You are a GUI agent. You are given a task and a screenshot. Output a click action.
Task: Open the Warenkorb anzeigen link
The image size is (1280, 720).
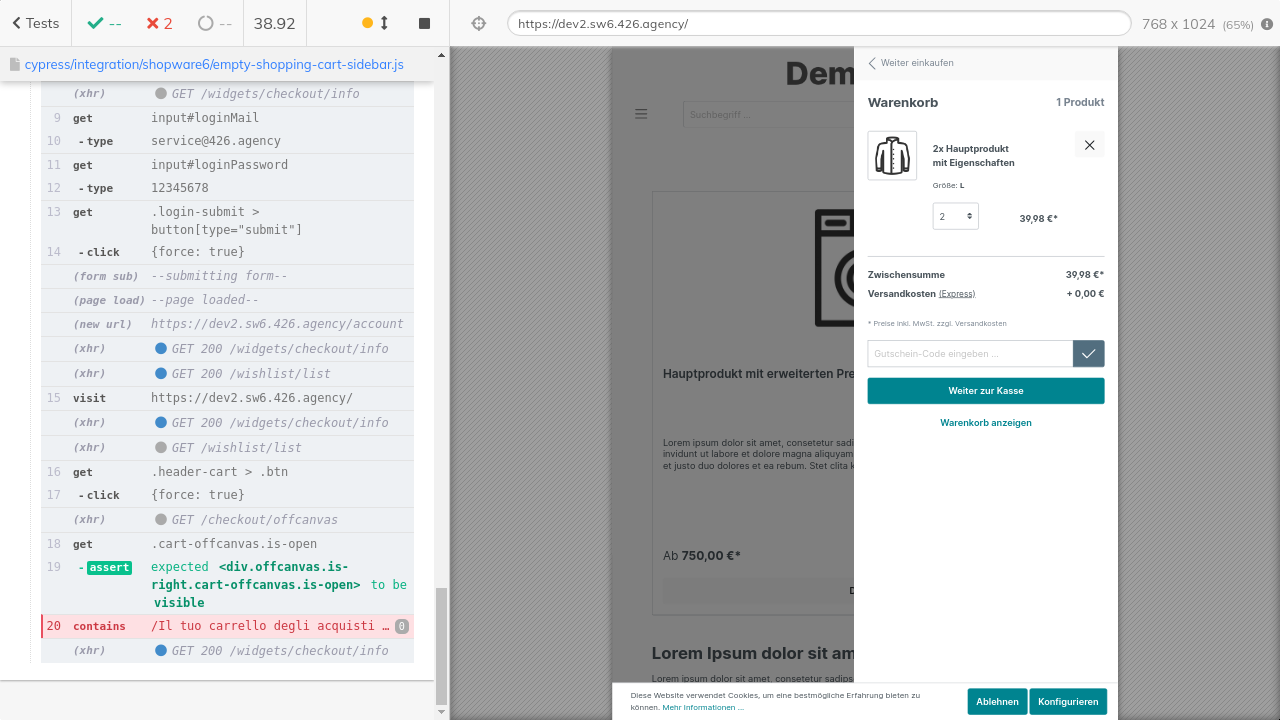point(985,423)
